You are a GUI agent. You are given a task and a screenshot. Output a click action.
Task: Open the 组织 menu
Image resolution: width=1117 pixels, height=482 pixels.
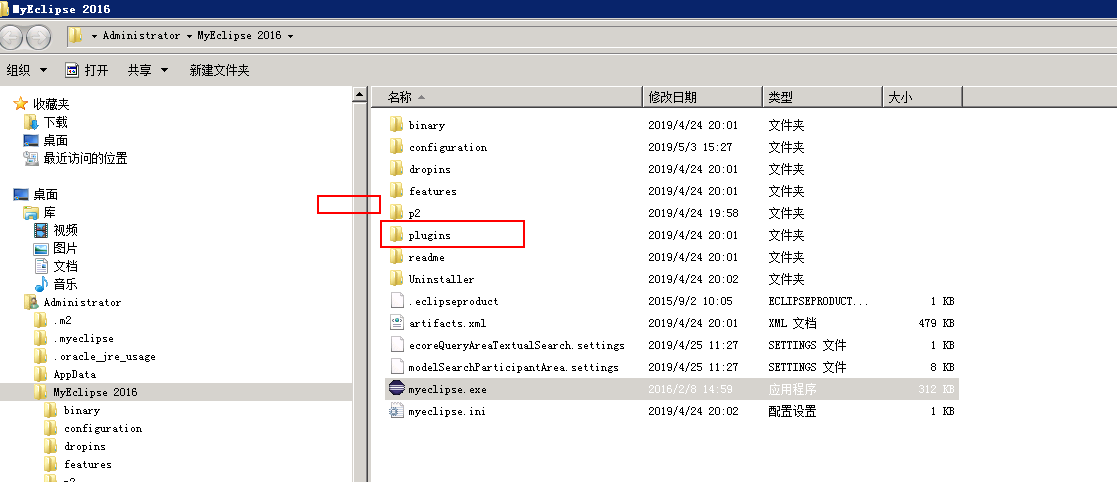click(x=27, y=70)
